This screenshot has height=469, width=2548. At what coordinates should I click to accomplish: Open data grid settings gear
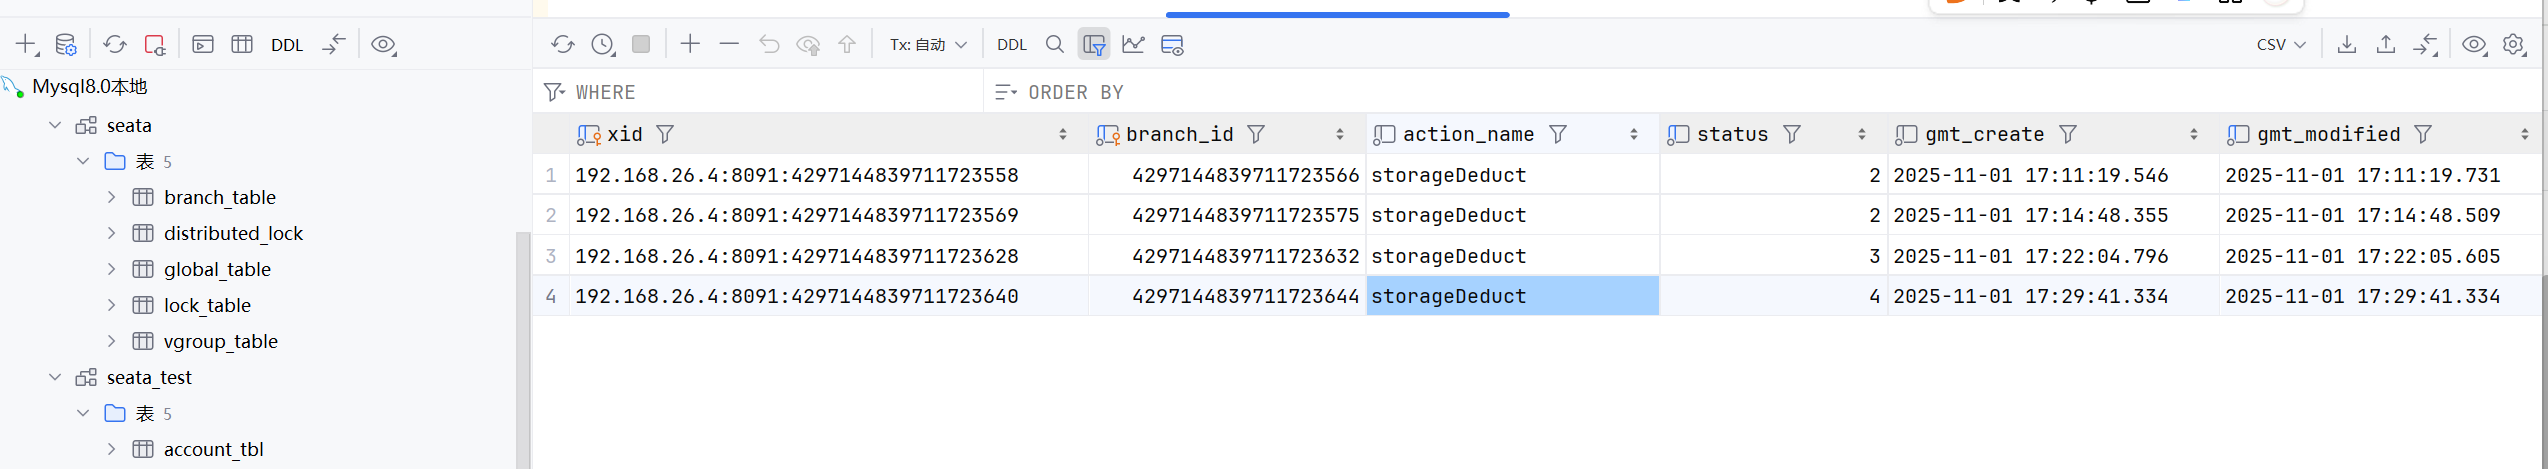(2514, 45)
